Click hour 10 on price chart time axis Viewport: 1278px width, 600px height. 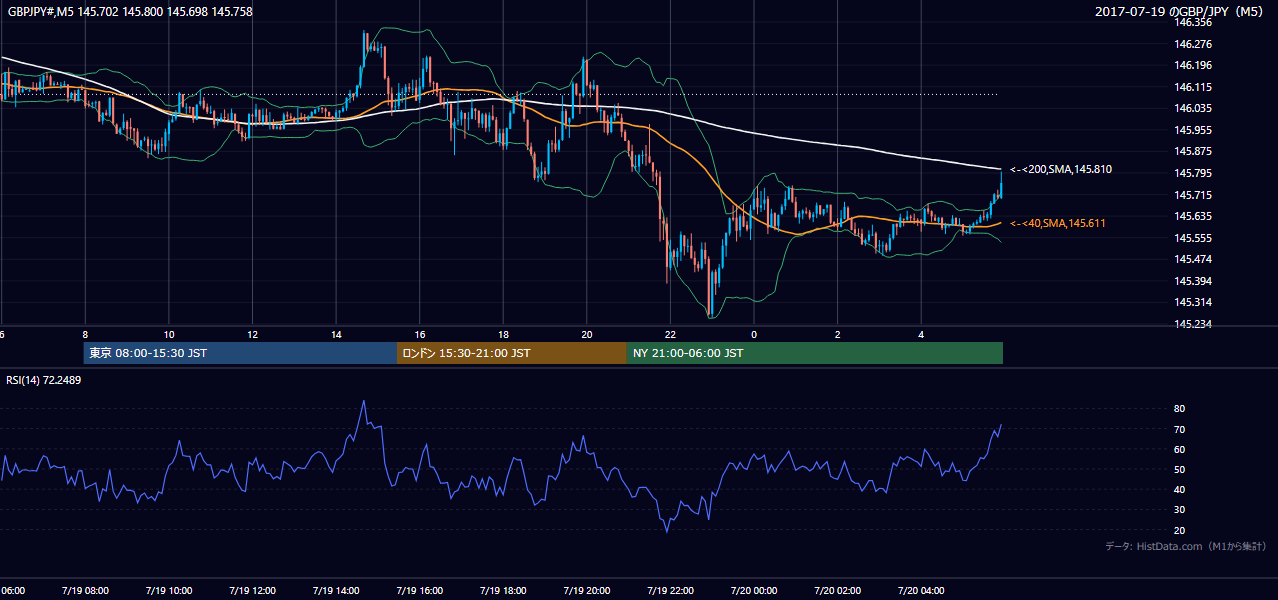(x=169, y=335)
